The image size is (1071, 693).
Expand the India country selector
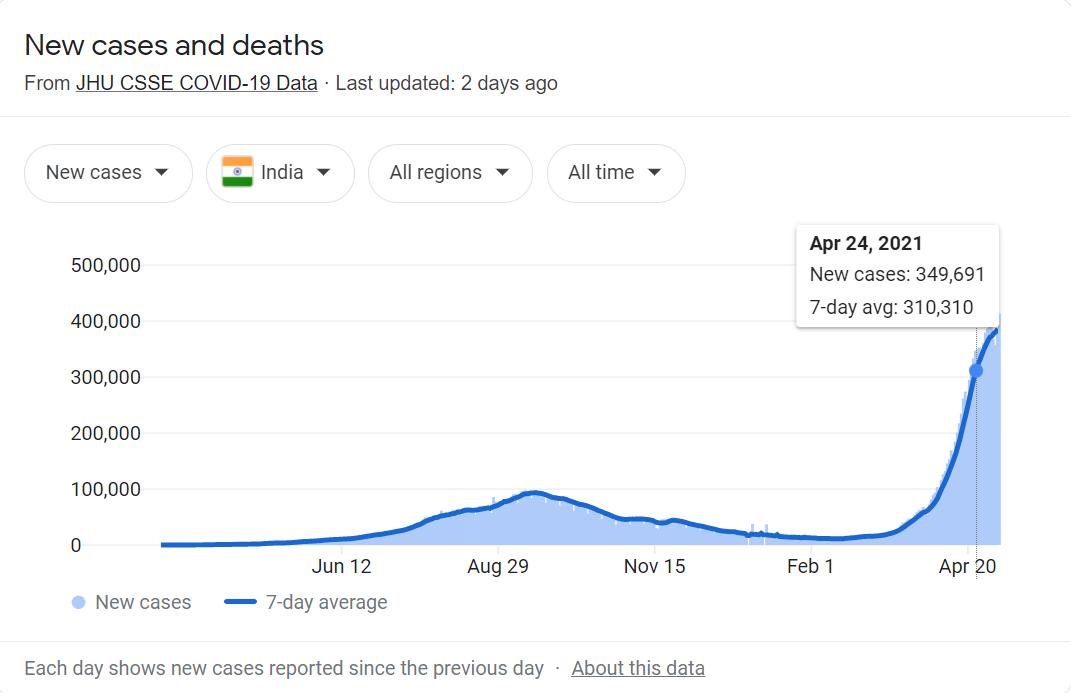coord(280,173)
